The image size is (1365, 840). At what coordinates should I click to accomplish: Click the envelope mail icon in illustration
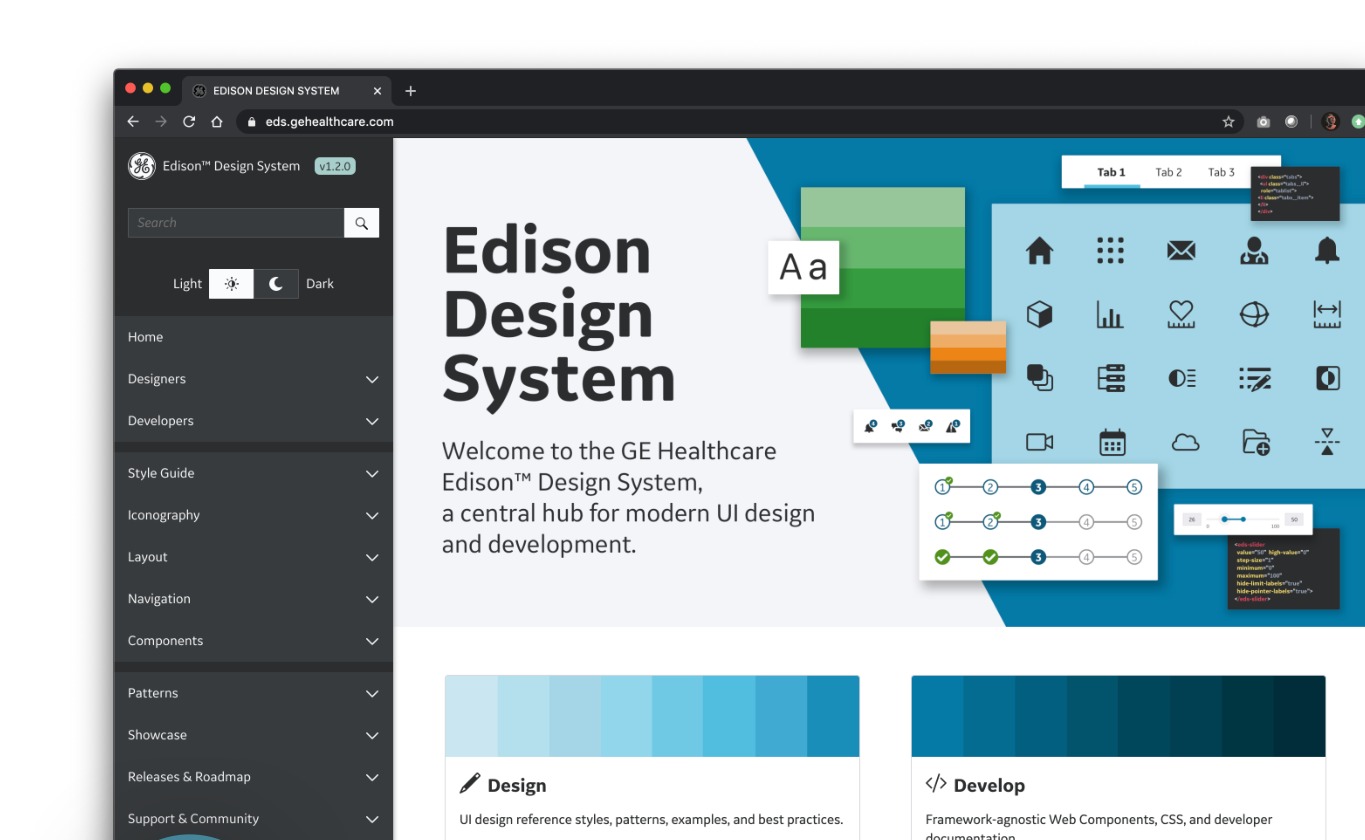[x=1181, y=251]
